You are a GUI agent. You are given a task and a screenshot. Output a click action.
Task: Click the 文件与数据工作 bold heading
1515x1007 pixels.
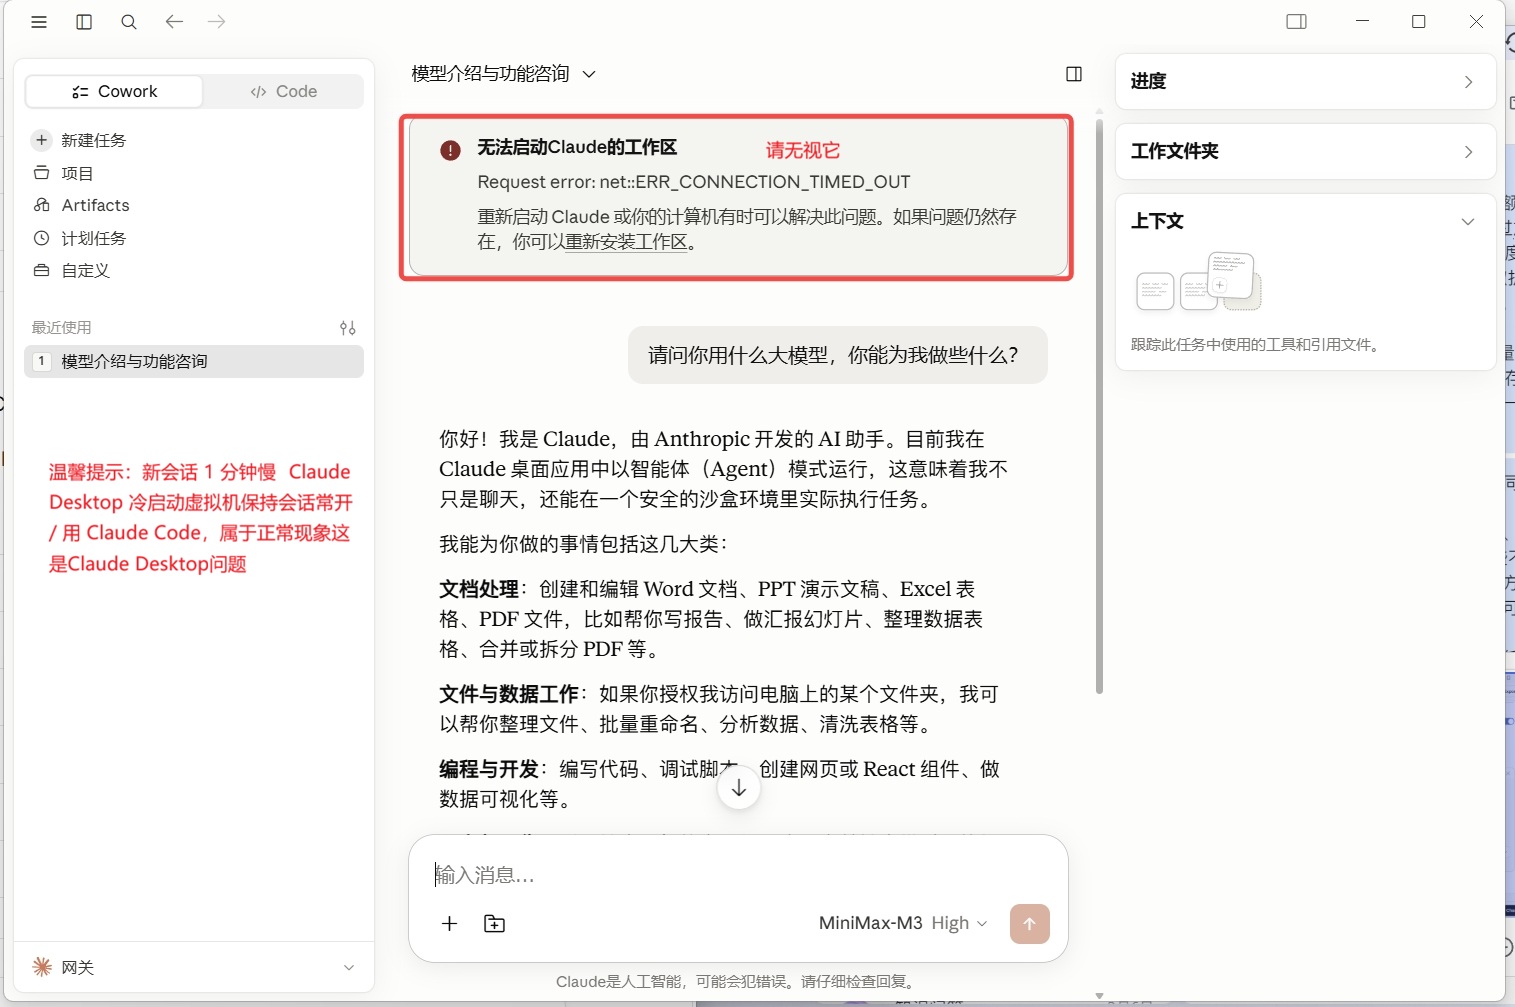coord(509,694)
